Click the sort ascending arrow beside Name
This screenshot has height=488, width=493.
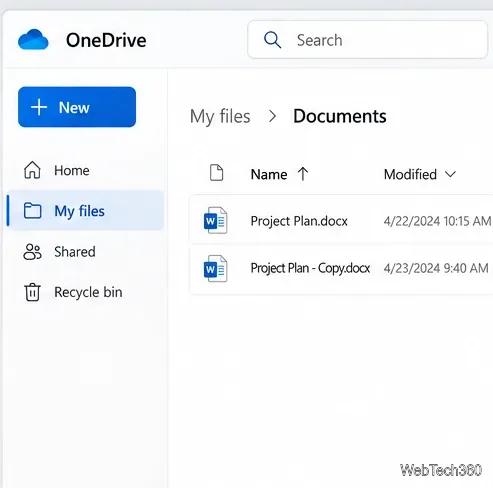tap(303, 174)
